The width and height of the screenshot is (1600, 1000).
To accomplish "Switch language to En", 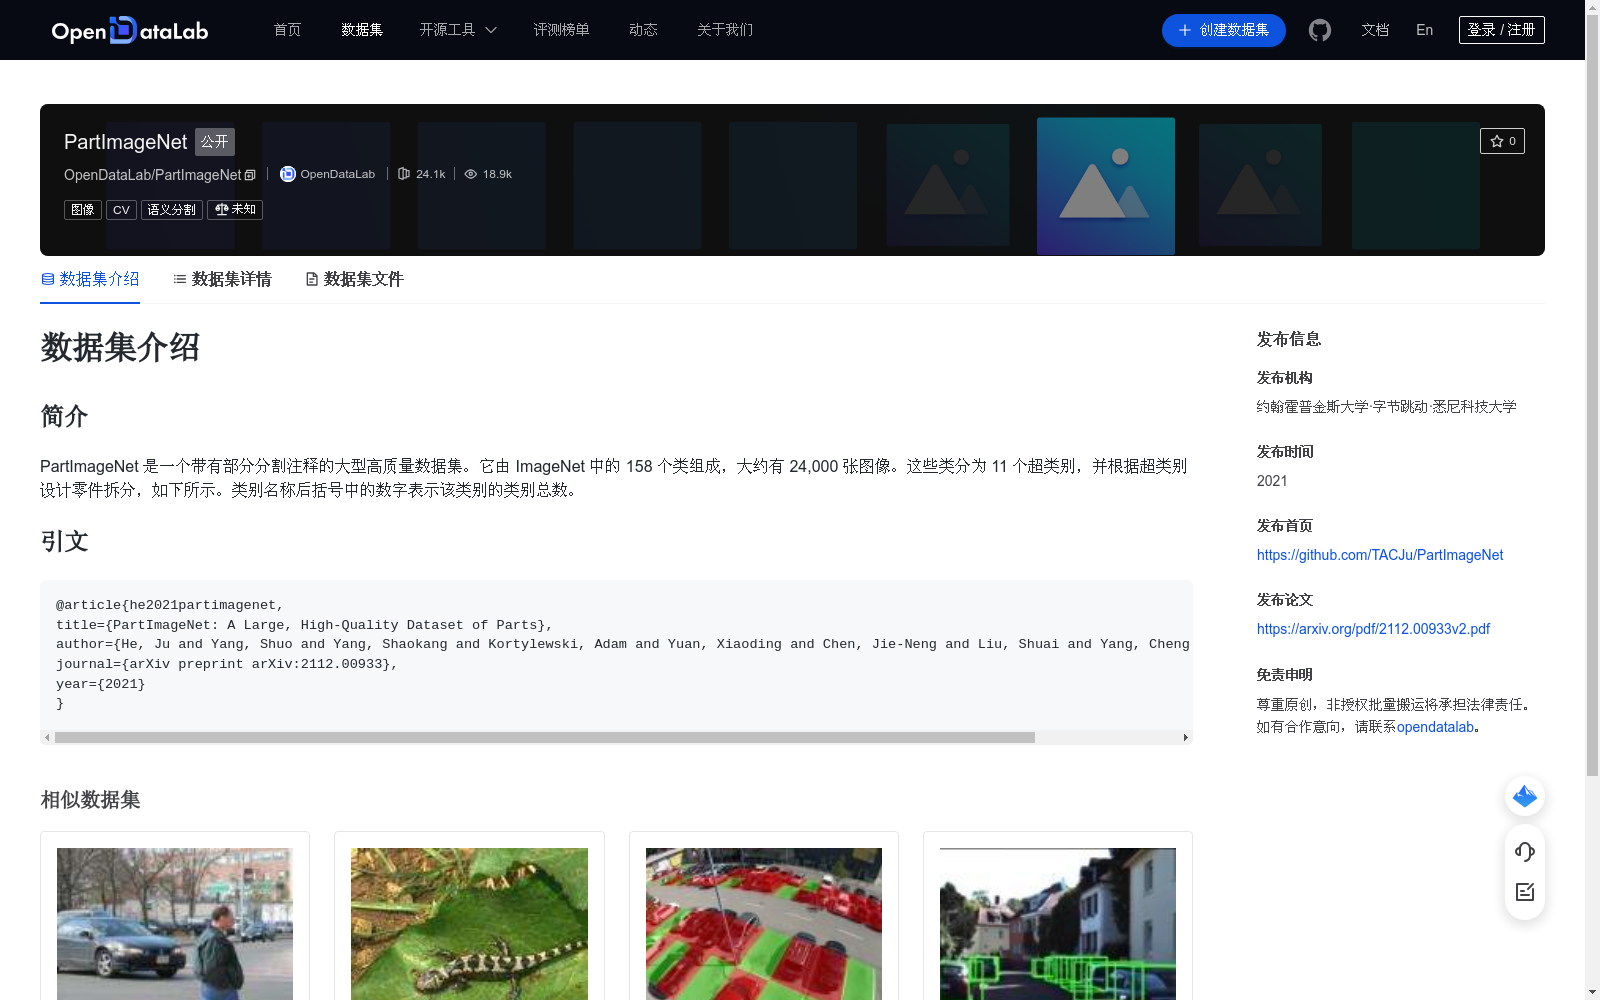I will (x=1425, y=30).
